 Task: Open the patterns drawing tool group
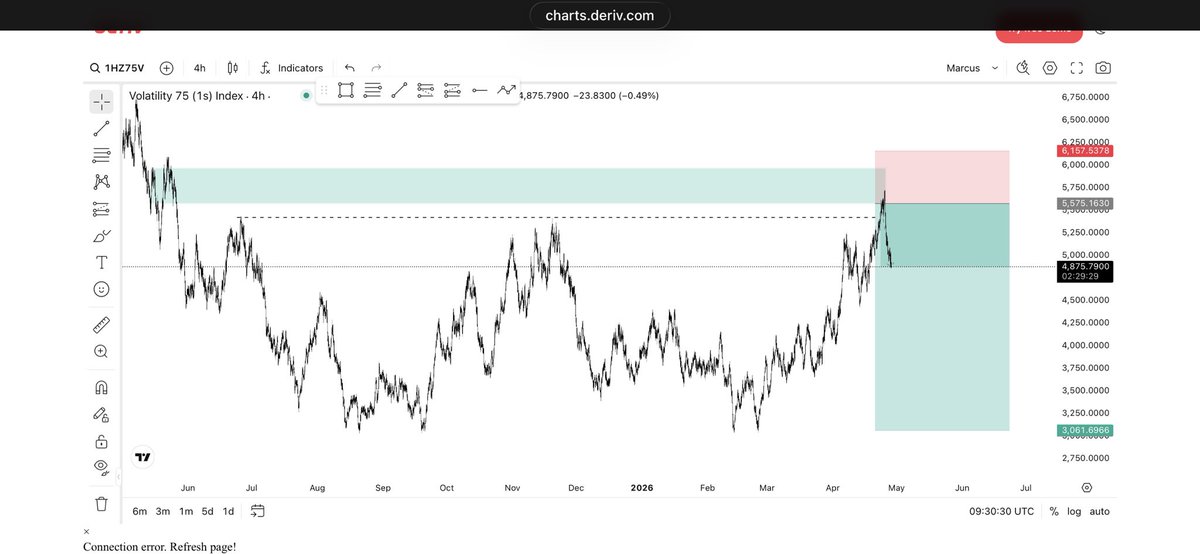[101, 182]
